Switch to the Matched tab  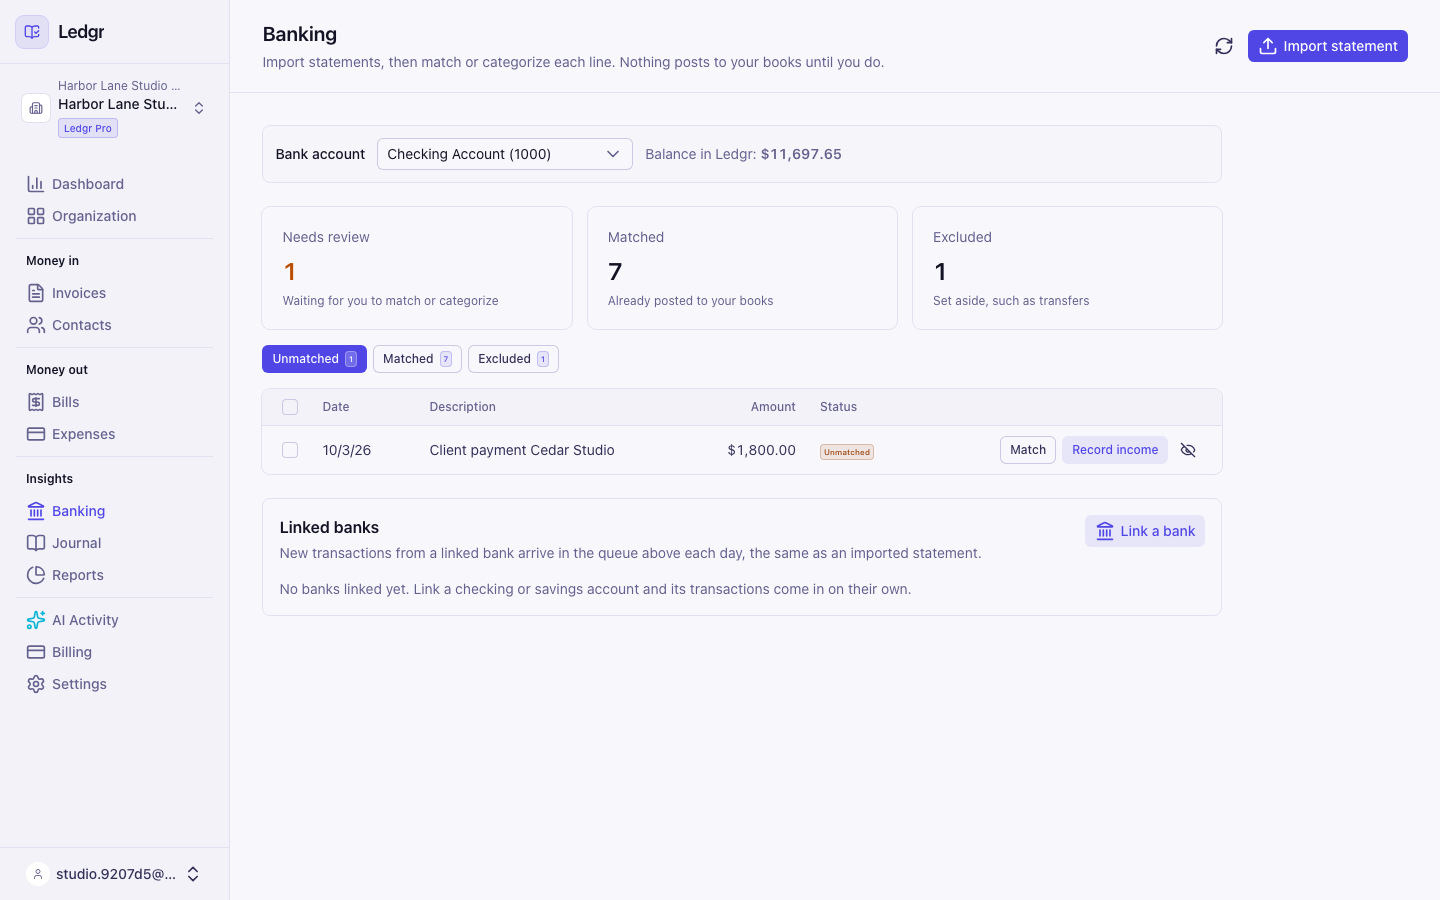(x=417, y=359)
